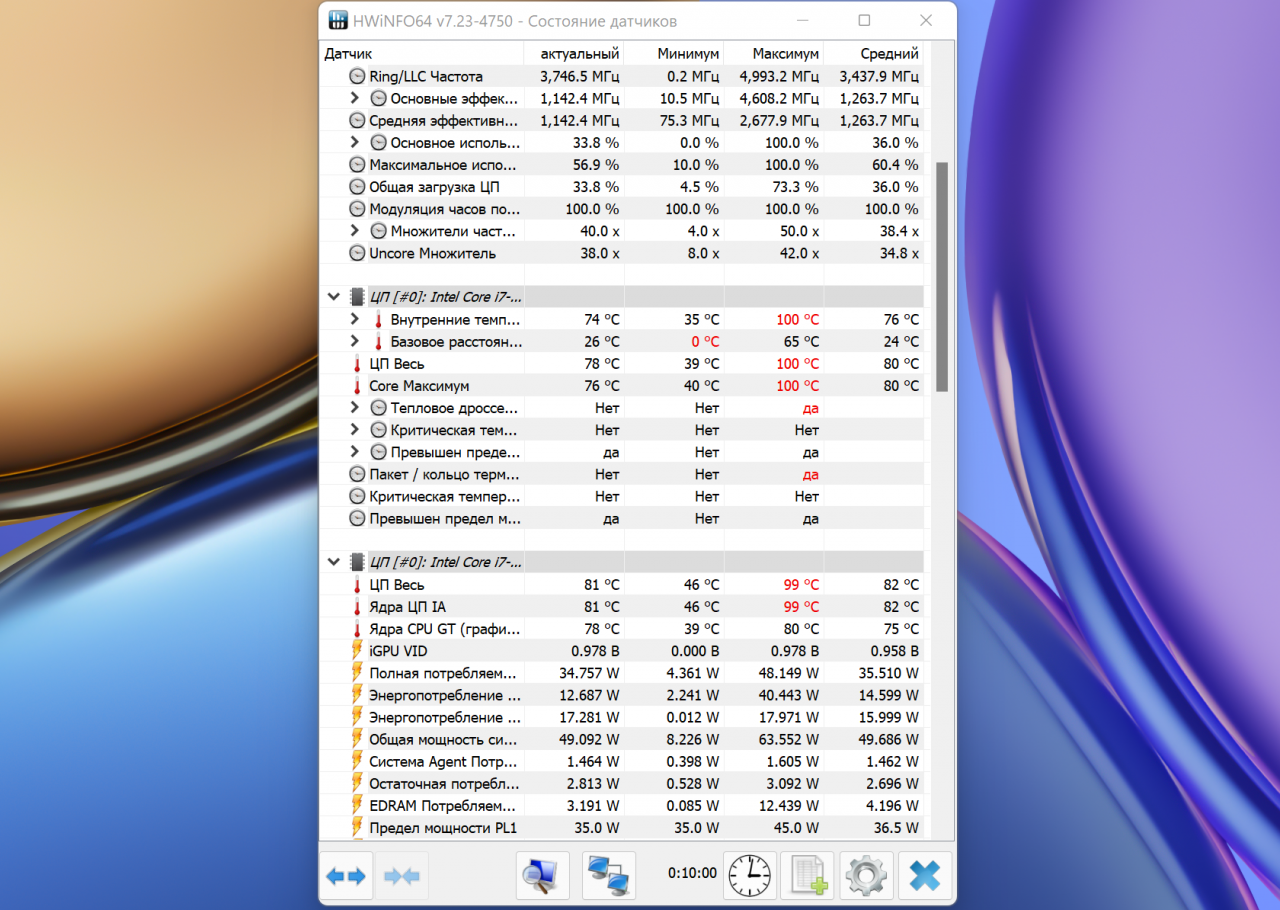Click lightning icon beside Общая мощность си...
1280x910 pixels.
(357, 739)
